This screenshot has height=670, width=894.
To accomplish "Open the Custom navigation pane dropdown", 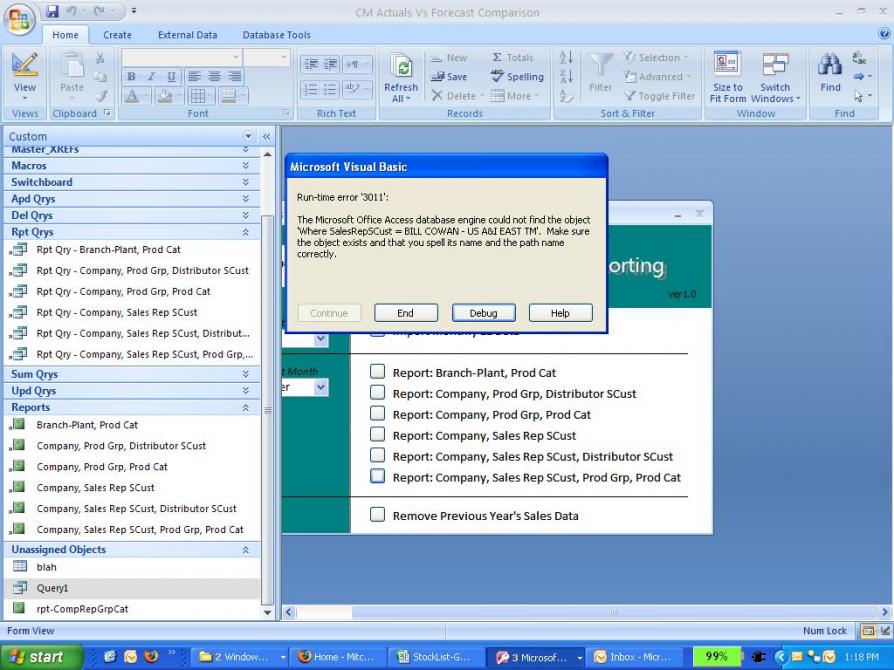I will 249,136.
